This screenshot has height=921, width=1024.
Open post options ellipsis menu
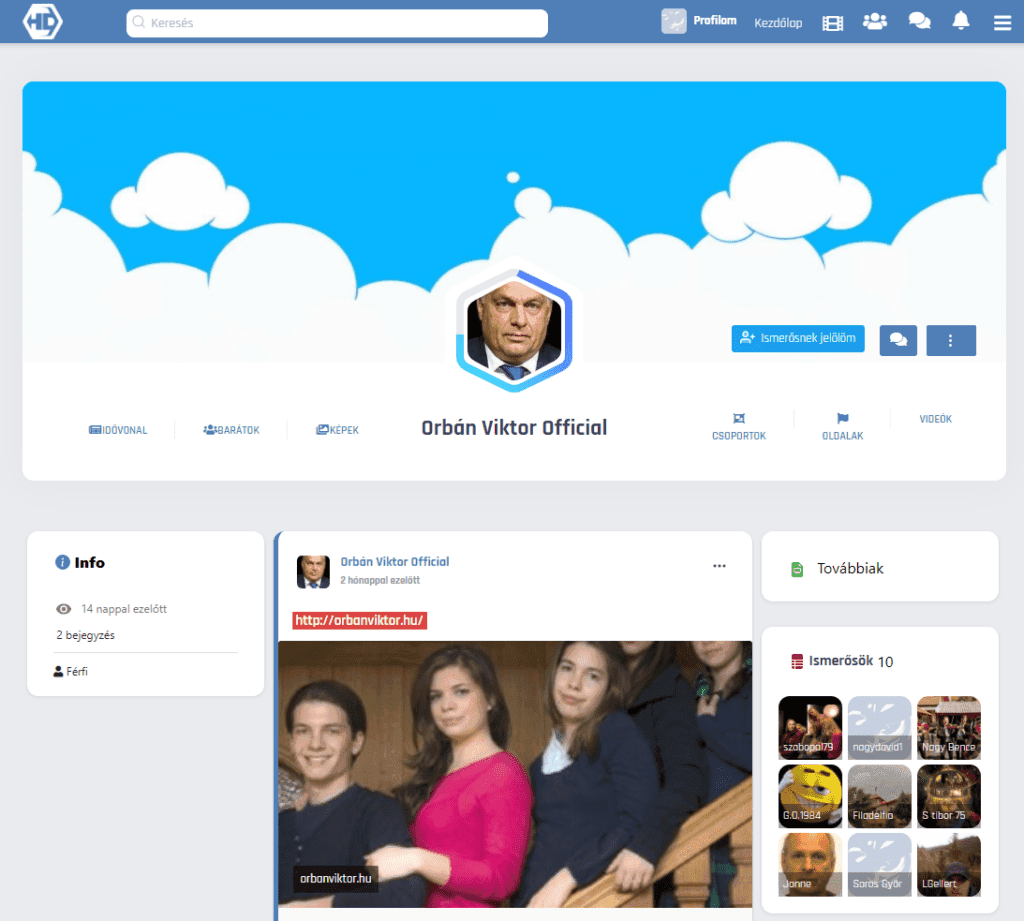[719, 566]
